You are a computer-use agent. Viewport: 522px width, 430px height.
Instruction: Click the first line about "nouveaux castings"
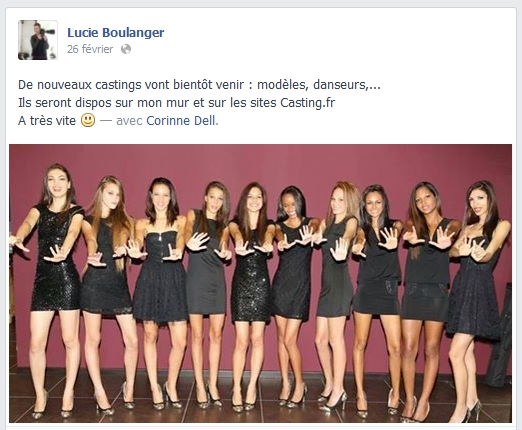click(199, 85)
